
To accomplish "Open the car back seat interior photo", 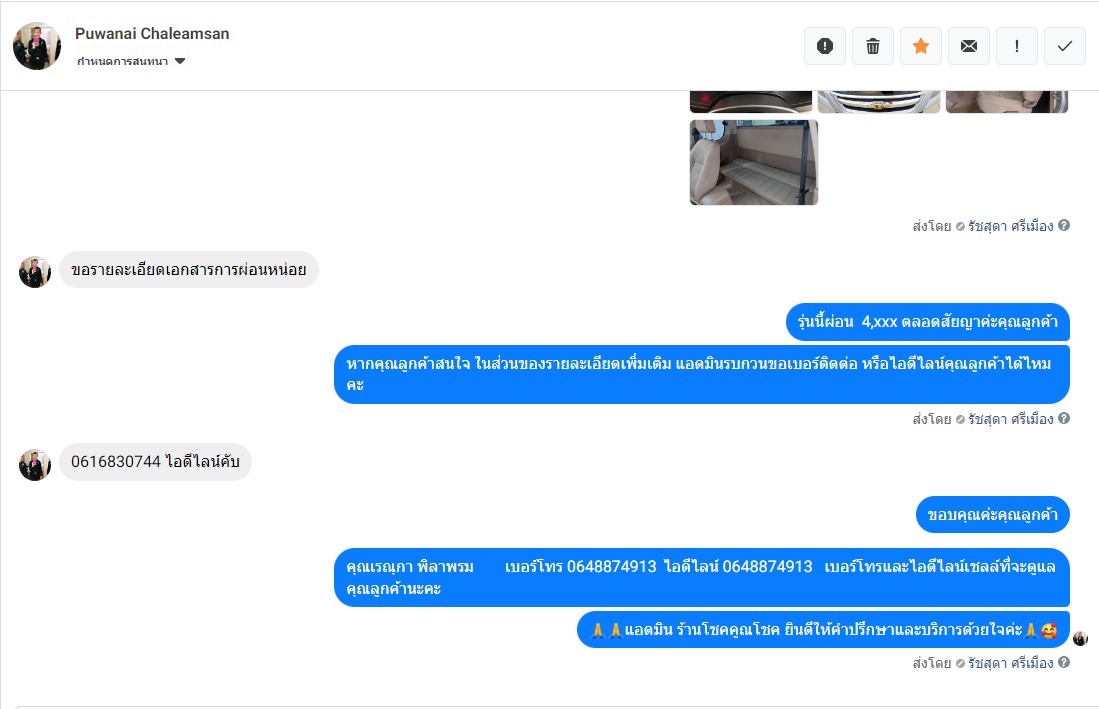I will coord(753,163).
